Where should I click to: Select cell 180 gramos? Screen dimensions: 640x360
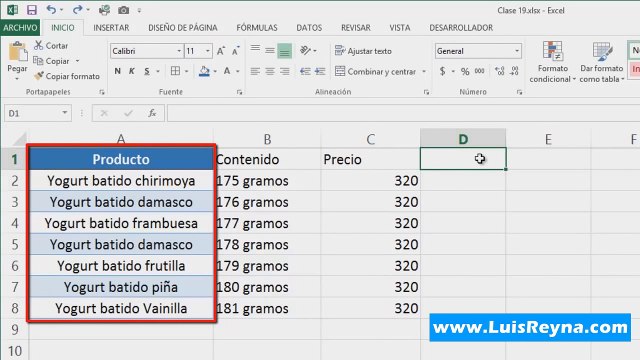point(267,287)
